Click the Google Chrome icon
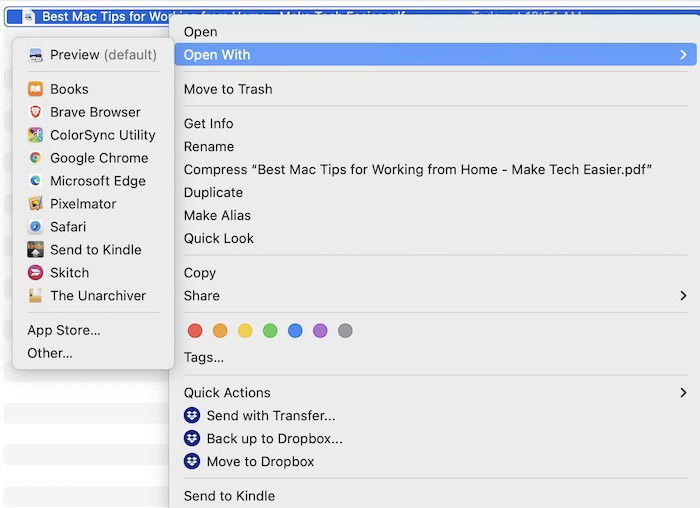This screenshot has height=508, width=700. [x=36, y=158]
